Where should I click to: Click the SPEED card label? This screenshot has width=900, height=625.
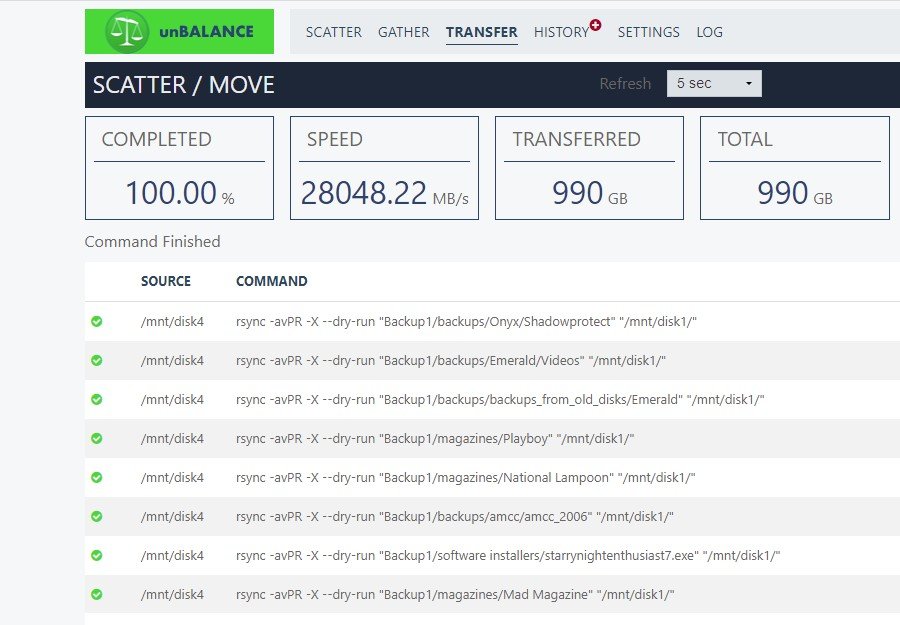pos(335,139)
